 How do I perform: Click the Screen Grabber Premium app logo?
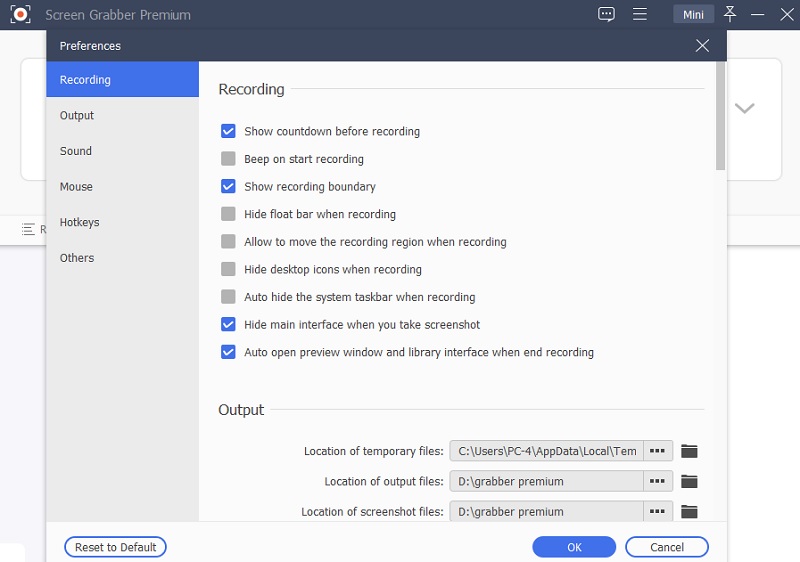pos(20,14)
